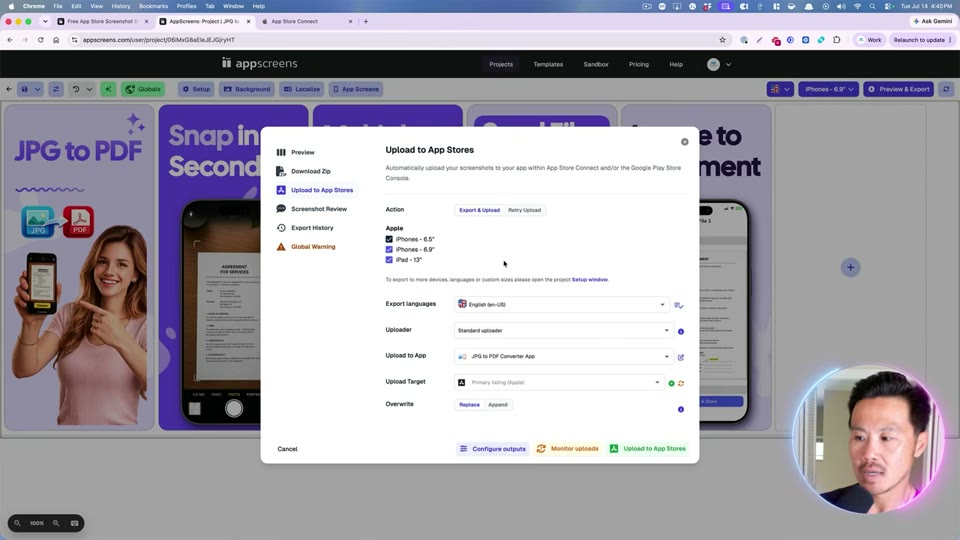
Task: Click the Relaunch to update button
Action: point(922,40)
